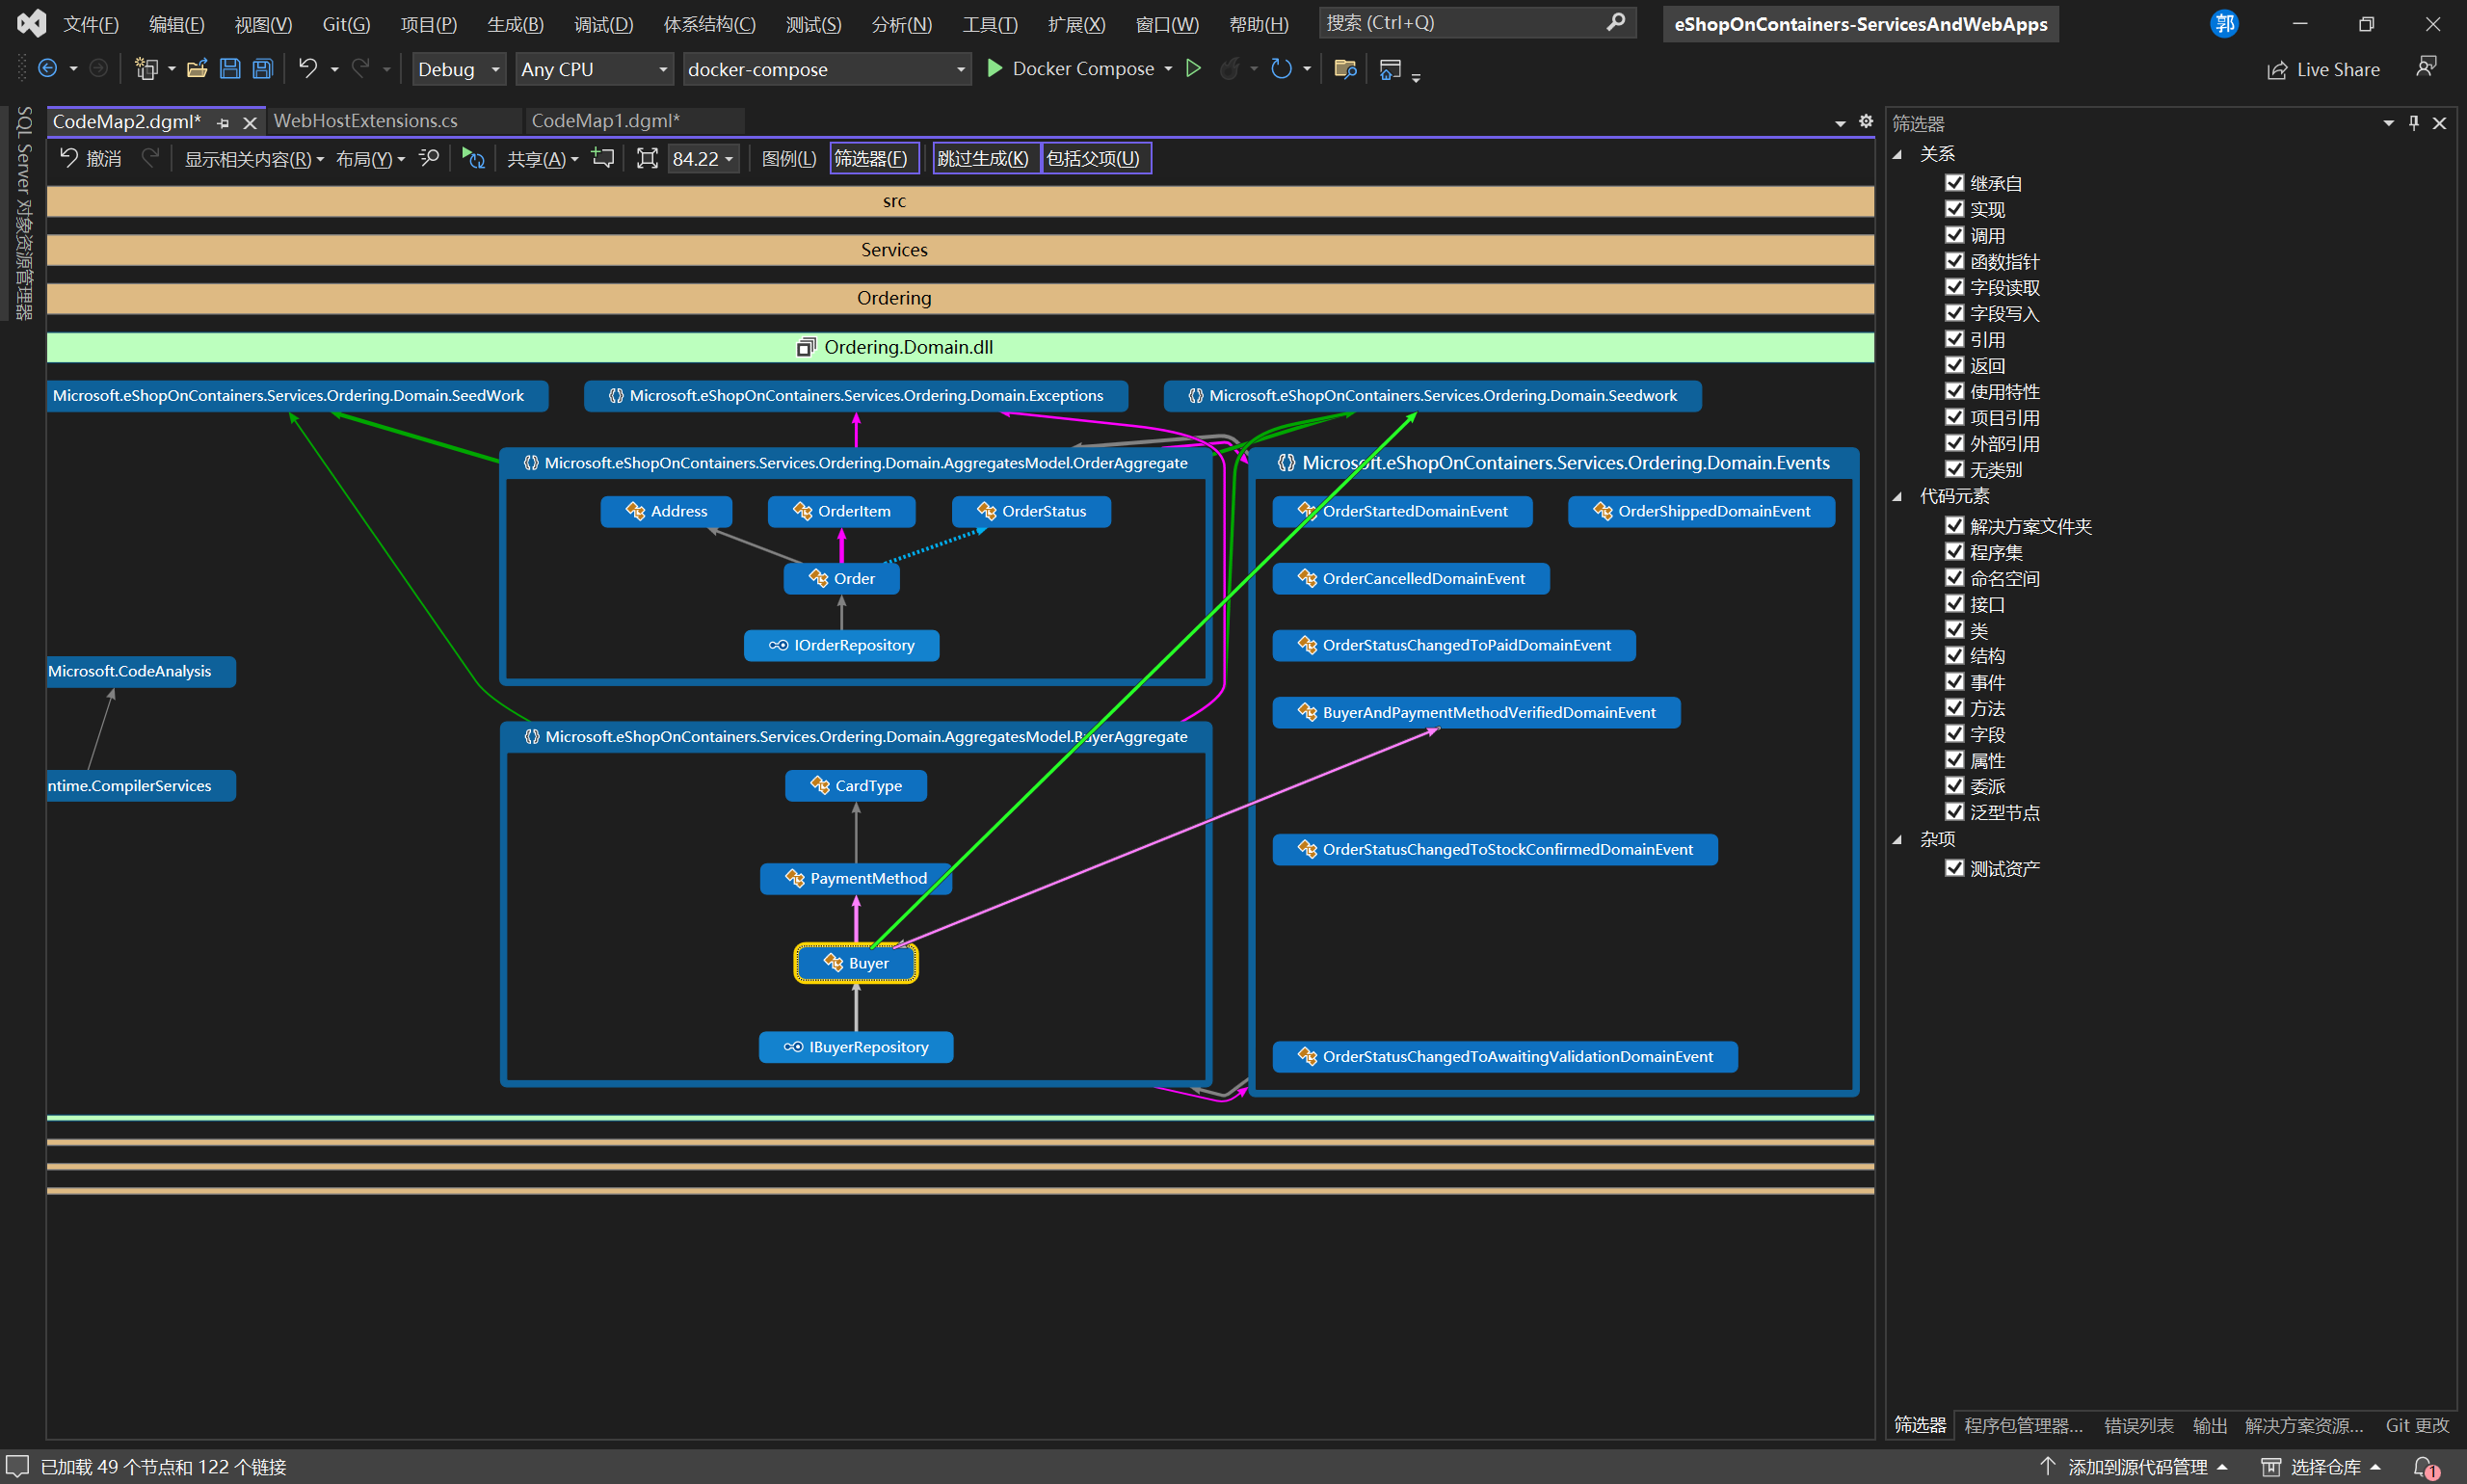This screenshot has height=1484, width=2467.
Task: Click the add comment icon in code map toolbar
Action: [x=603, y=158]
